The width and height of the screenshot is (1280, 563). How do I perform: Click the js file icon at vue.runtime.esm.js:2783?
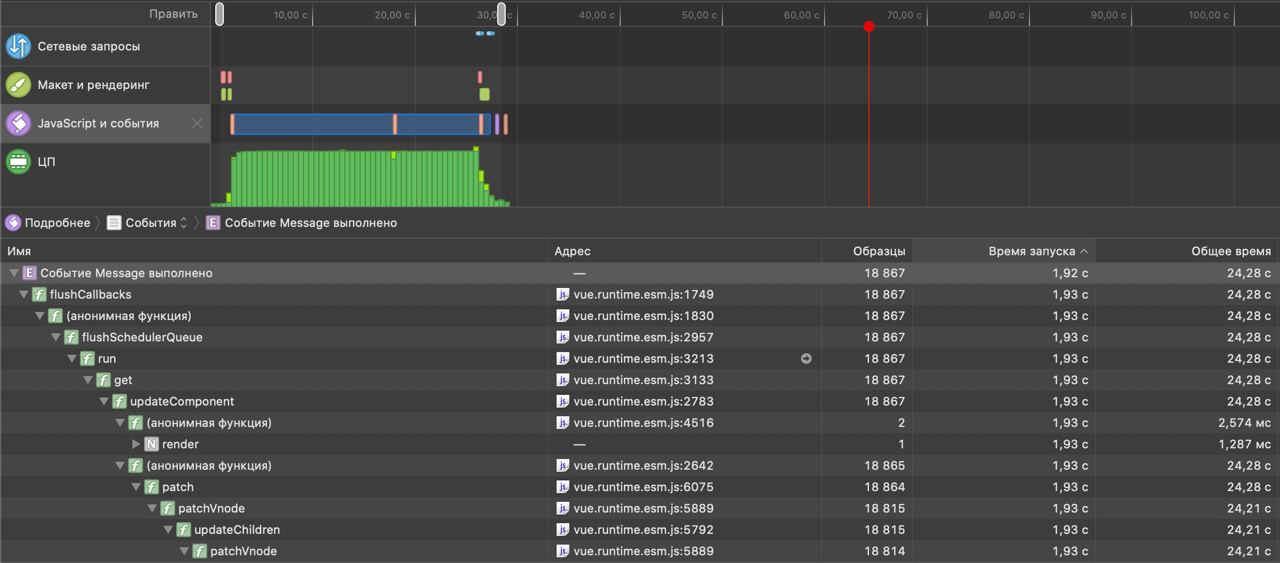click(x=563, y=402)
